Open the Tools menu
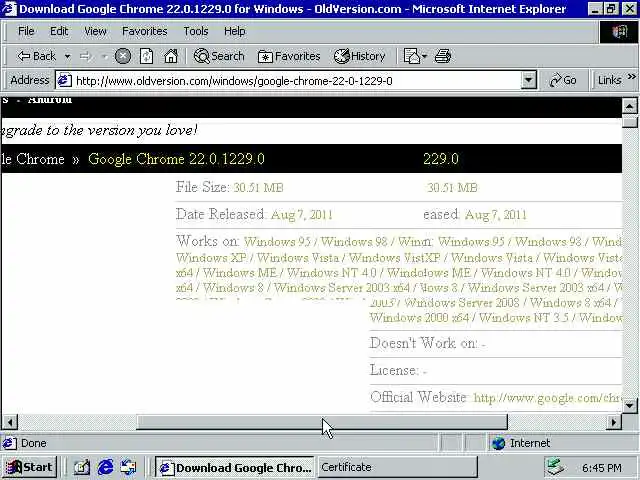Image resolution: width=640 pixels, height=480 pixels. point(196,31)
